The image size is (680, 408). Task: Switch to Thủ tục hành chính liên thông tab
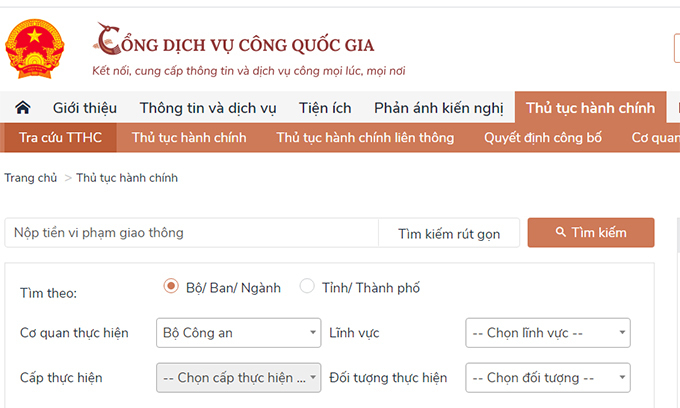(365, 137)
